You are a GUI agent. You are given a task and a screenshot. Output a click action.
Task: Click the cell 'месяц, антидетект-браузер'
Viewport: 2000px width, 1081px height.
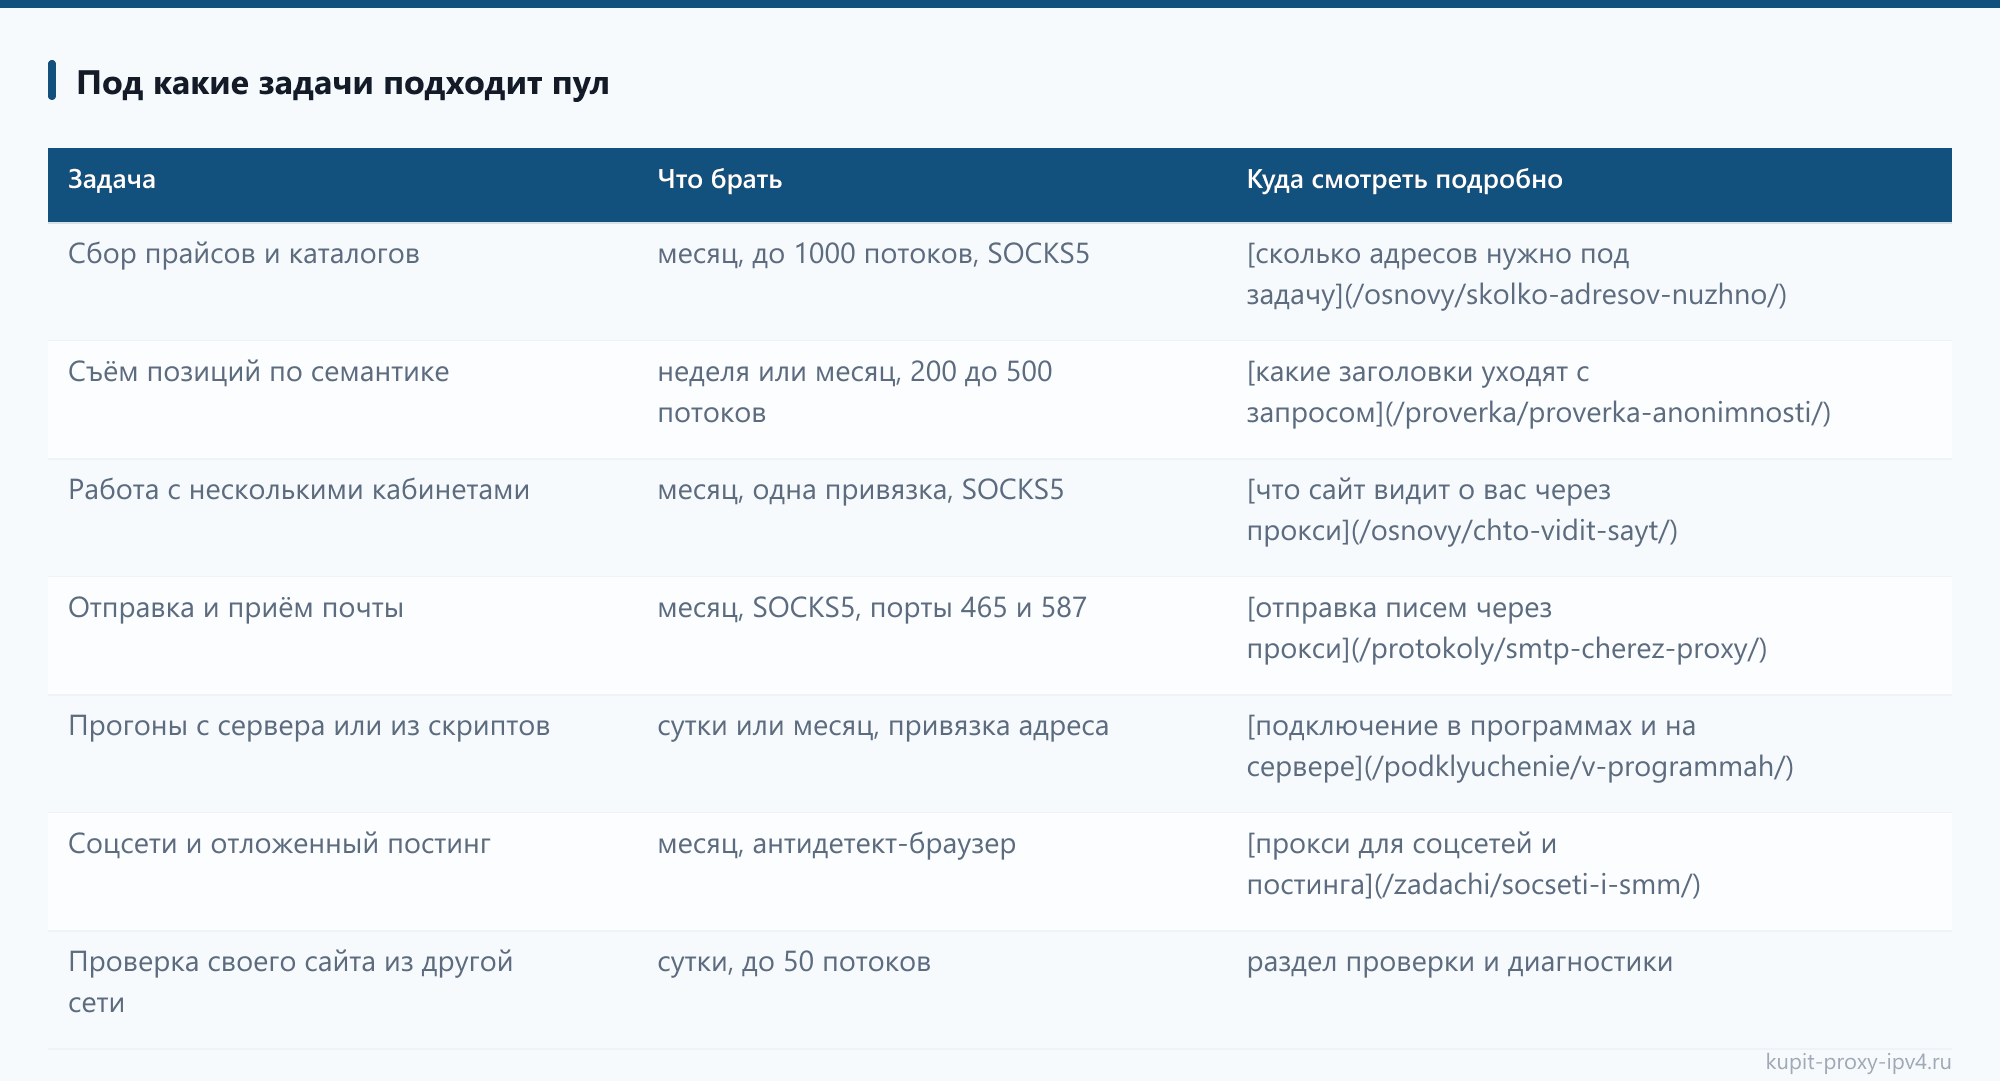coord(931,871)
